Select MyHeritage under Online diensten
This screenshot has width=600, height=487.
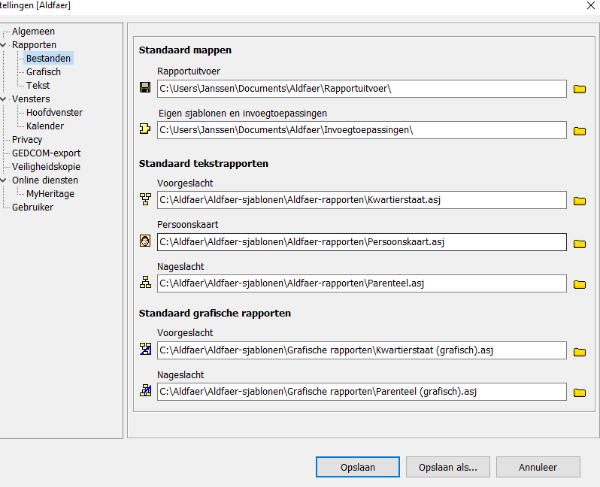point(50,194)
